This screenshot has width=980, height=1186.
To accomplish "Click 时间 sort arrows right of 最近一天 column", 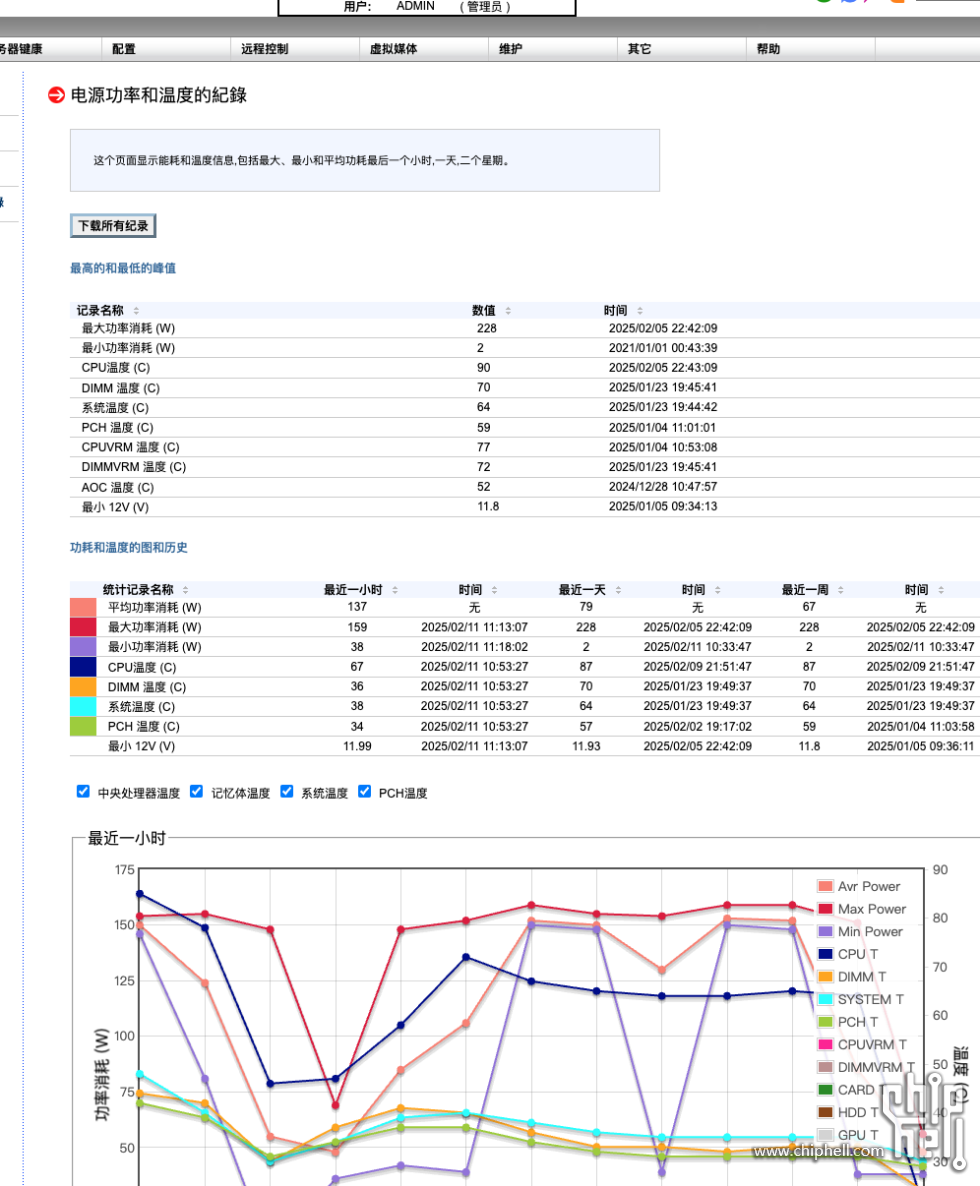I will tap(718, 590).
